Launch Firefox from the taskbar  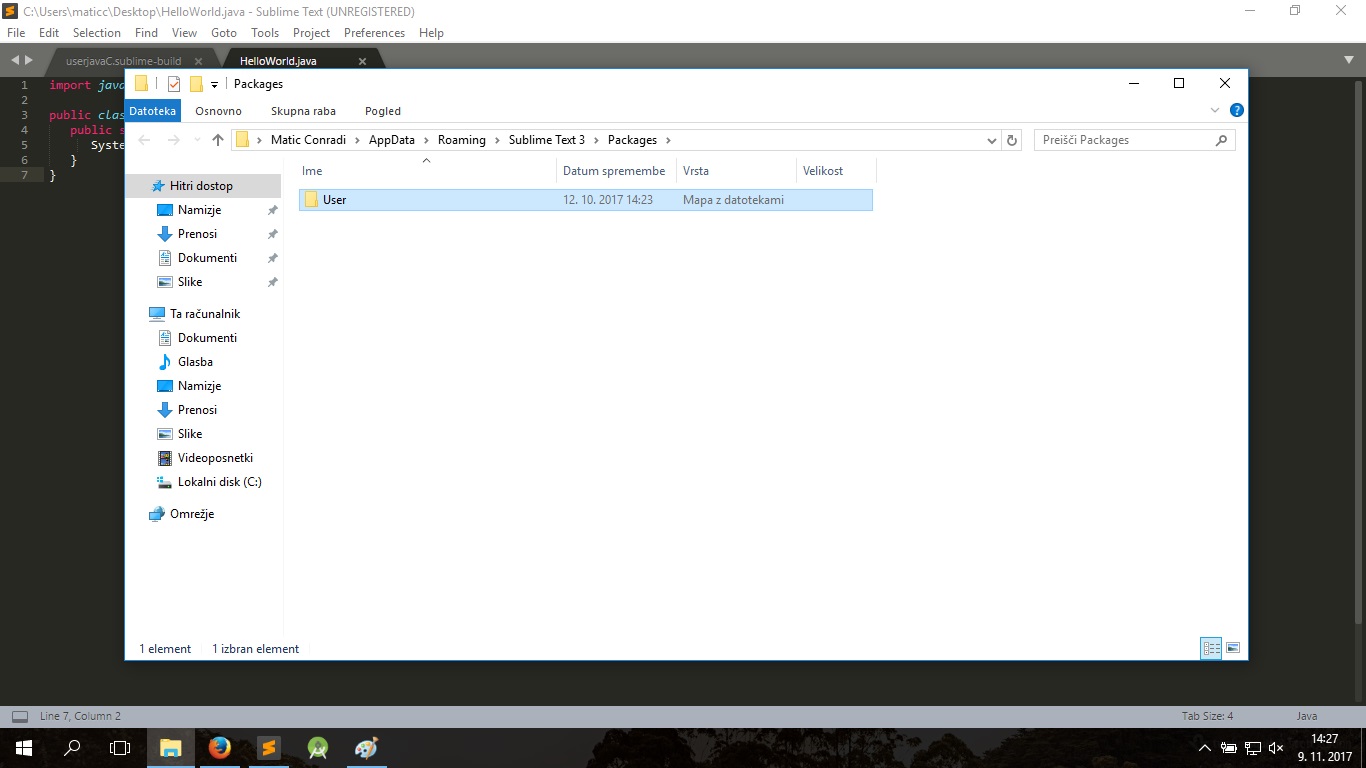pyautogui.click(x=220, y=747)
